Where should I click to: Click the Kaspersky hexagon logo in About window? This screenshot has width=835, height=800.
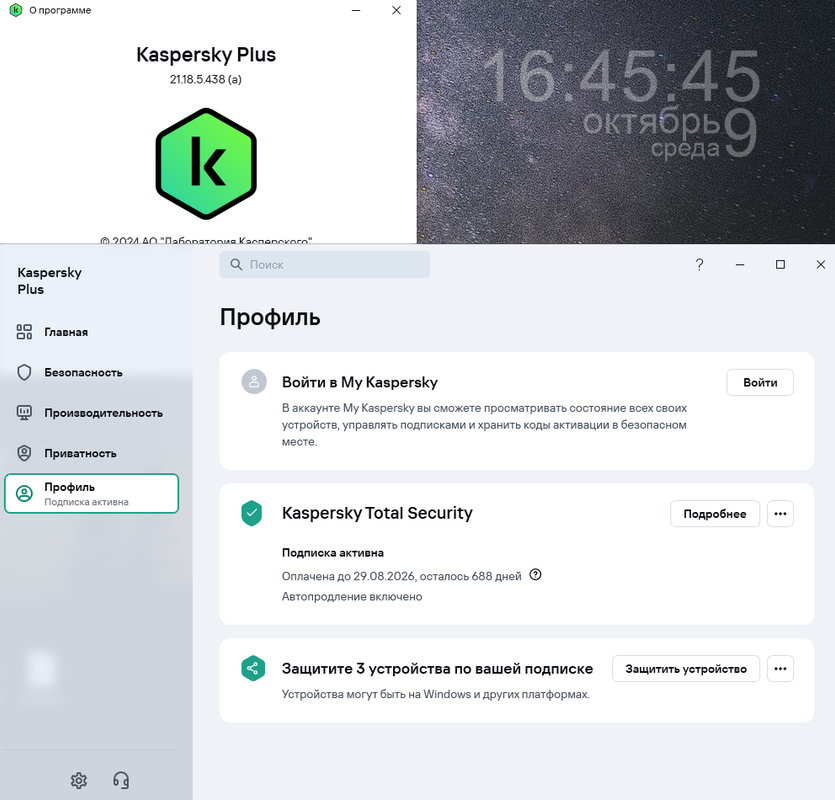coord(206,164)
